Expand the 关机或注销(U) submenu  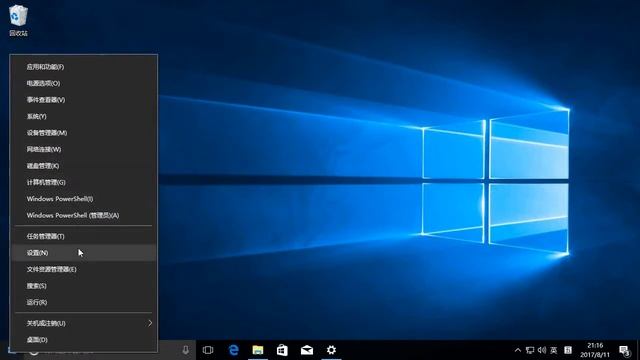click(83, 323)
